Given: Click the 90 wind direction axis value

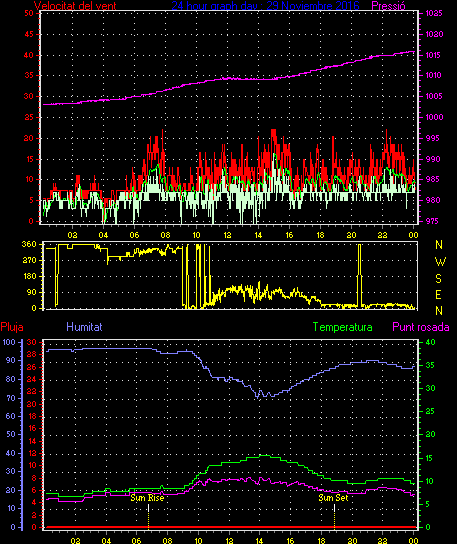Looking at the screenshot, I should pos(32,292).
